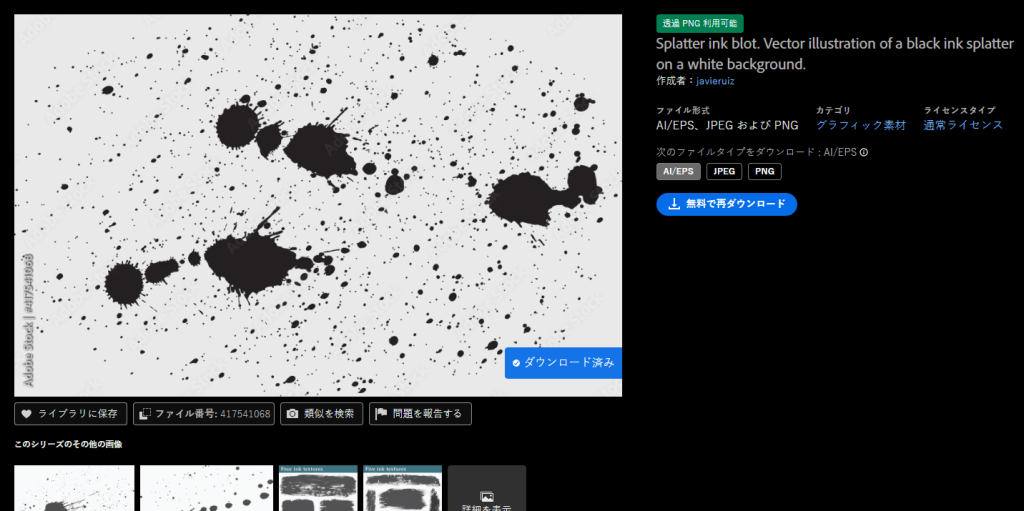Open the first ink splatter series thumbnail

pos(74,488)
